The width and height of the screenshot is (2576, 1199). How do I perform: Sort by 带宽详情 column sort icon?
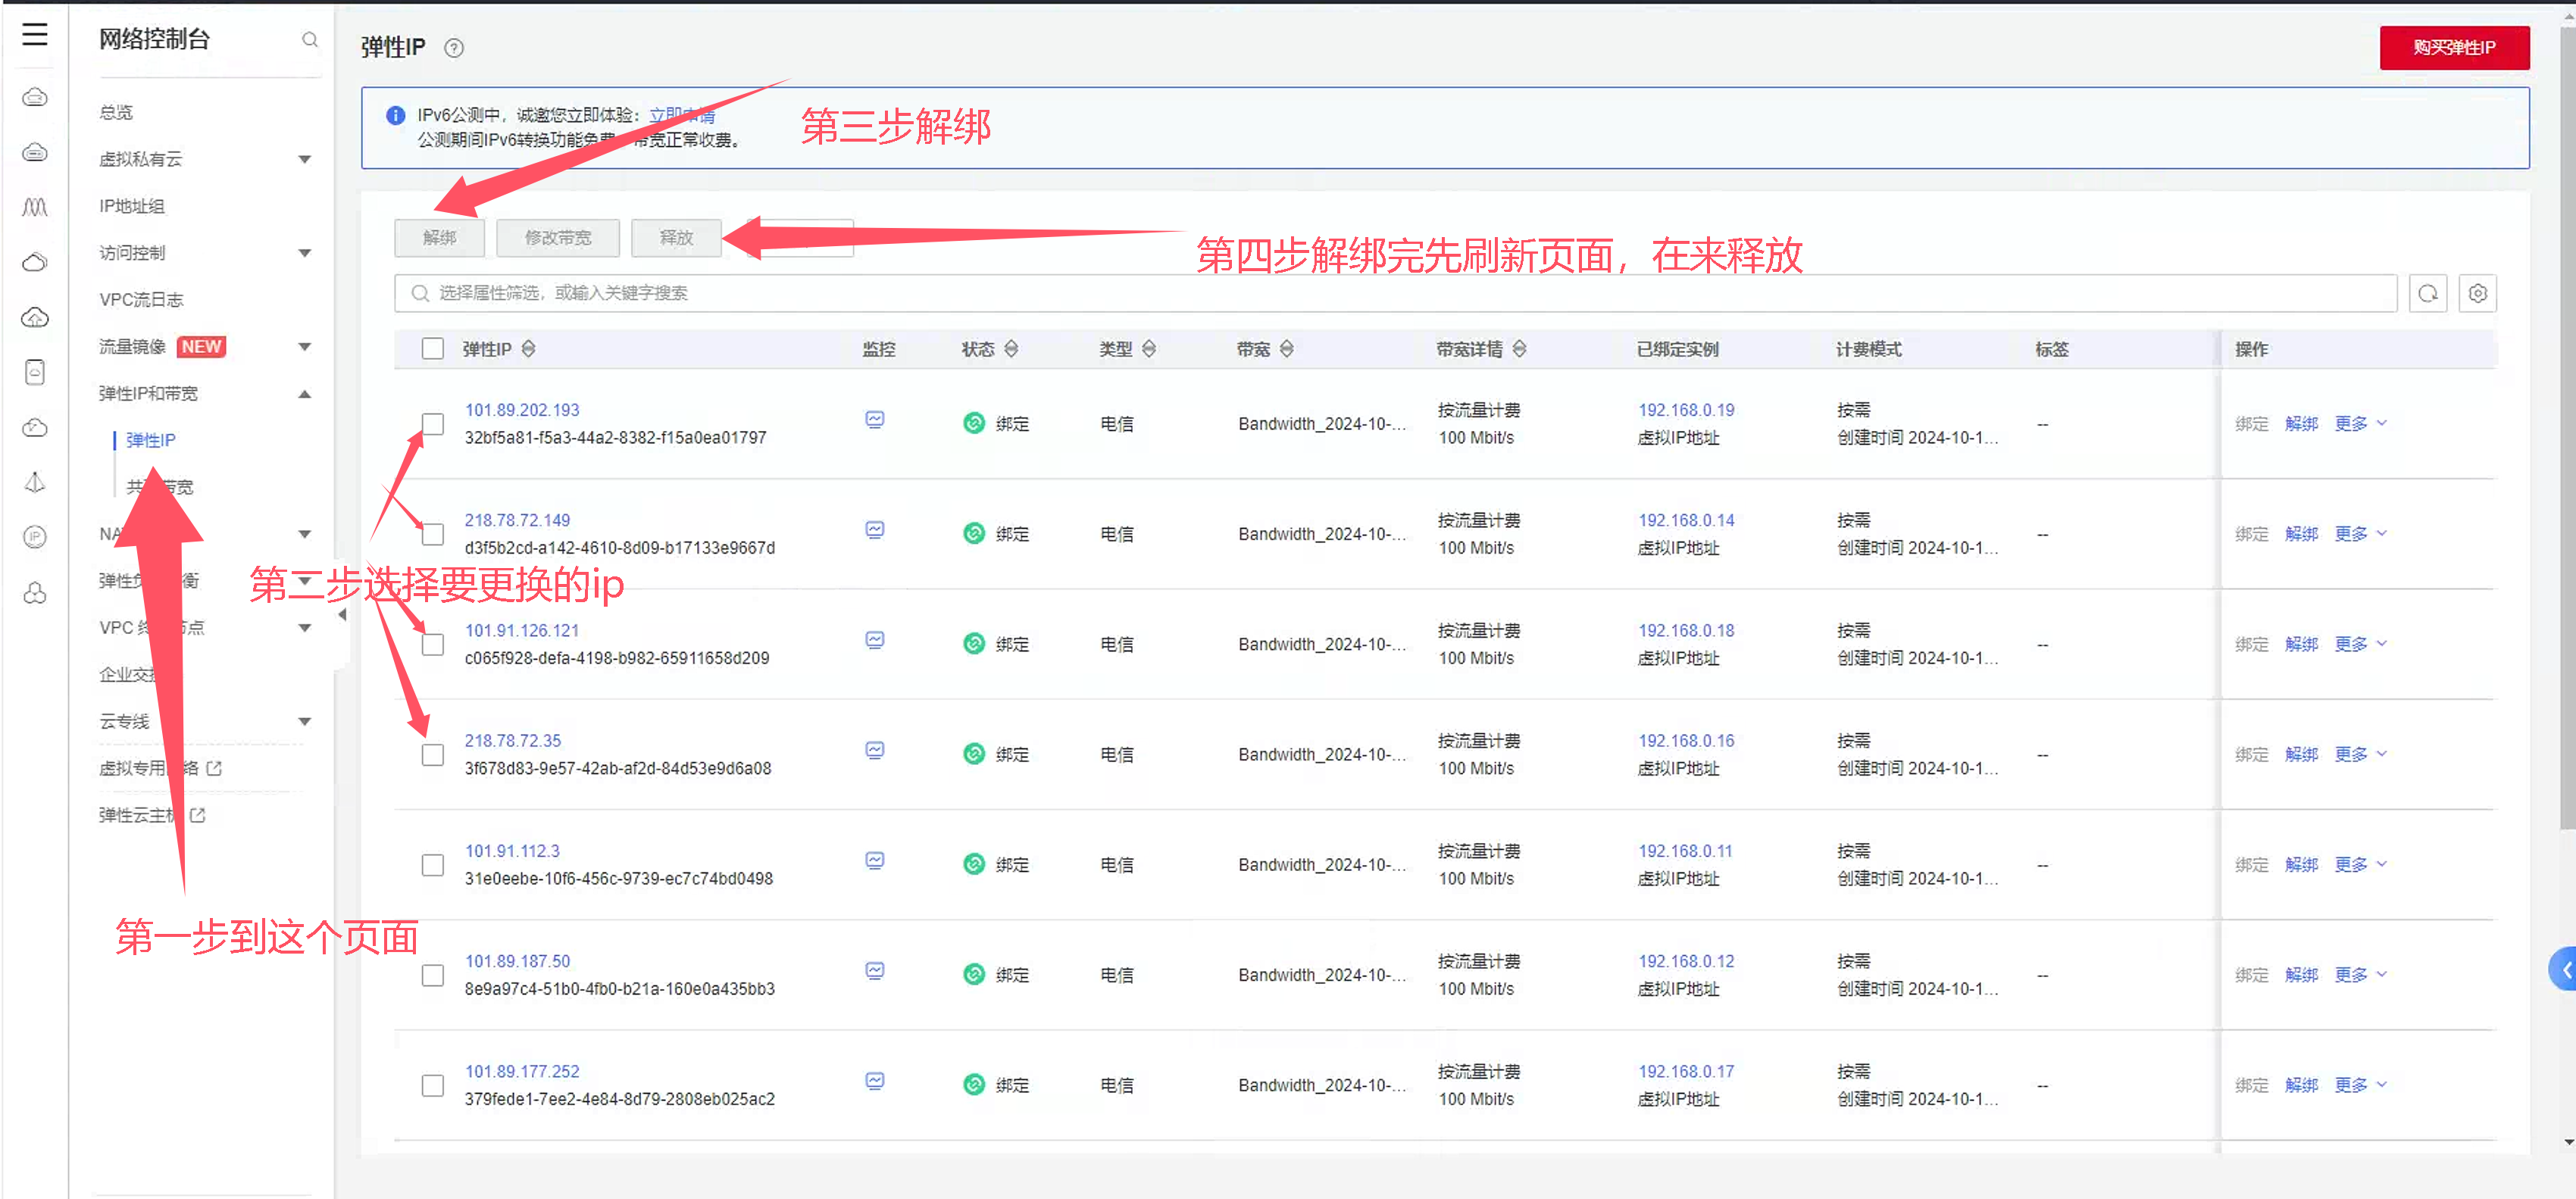point(1520,349)
